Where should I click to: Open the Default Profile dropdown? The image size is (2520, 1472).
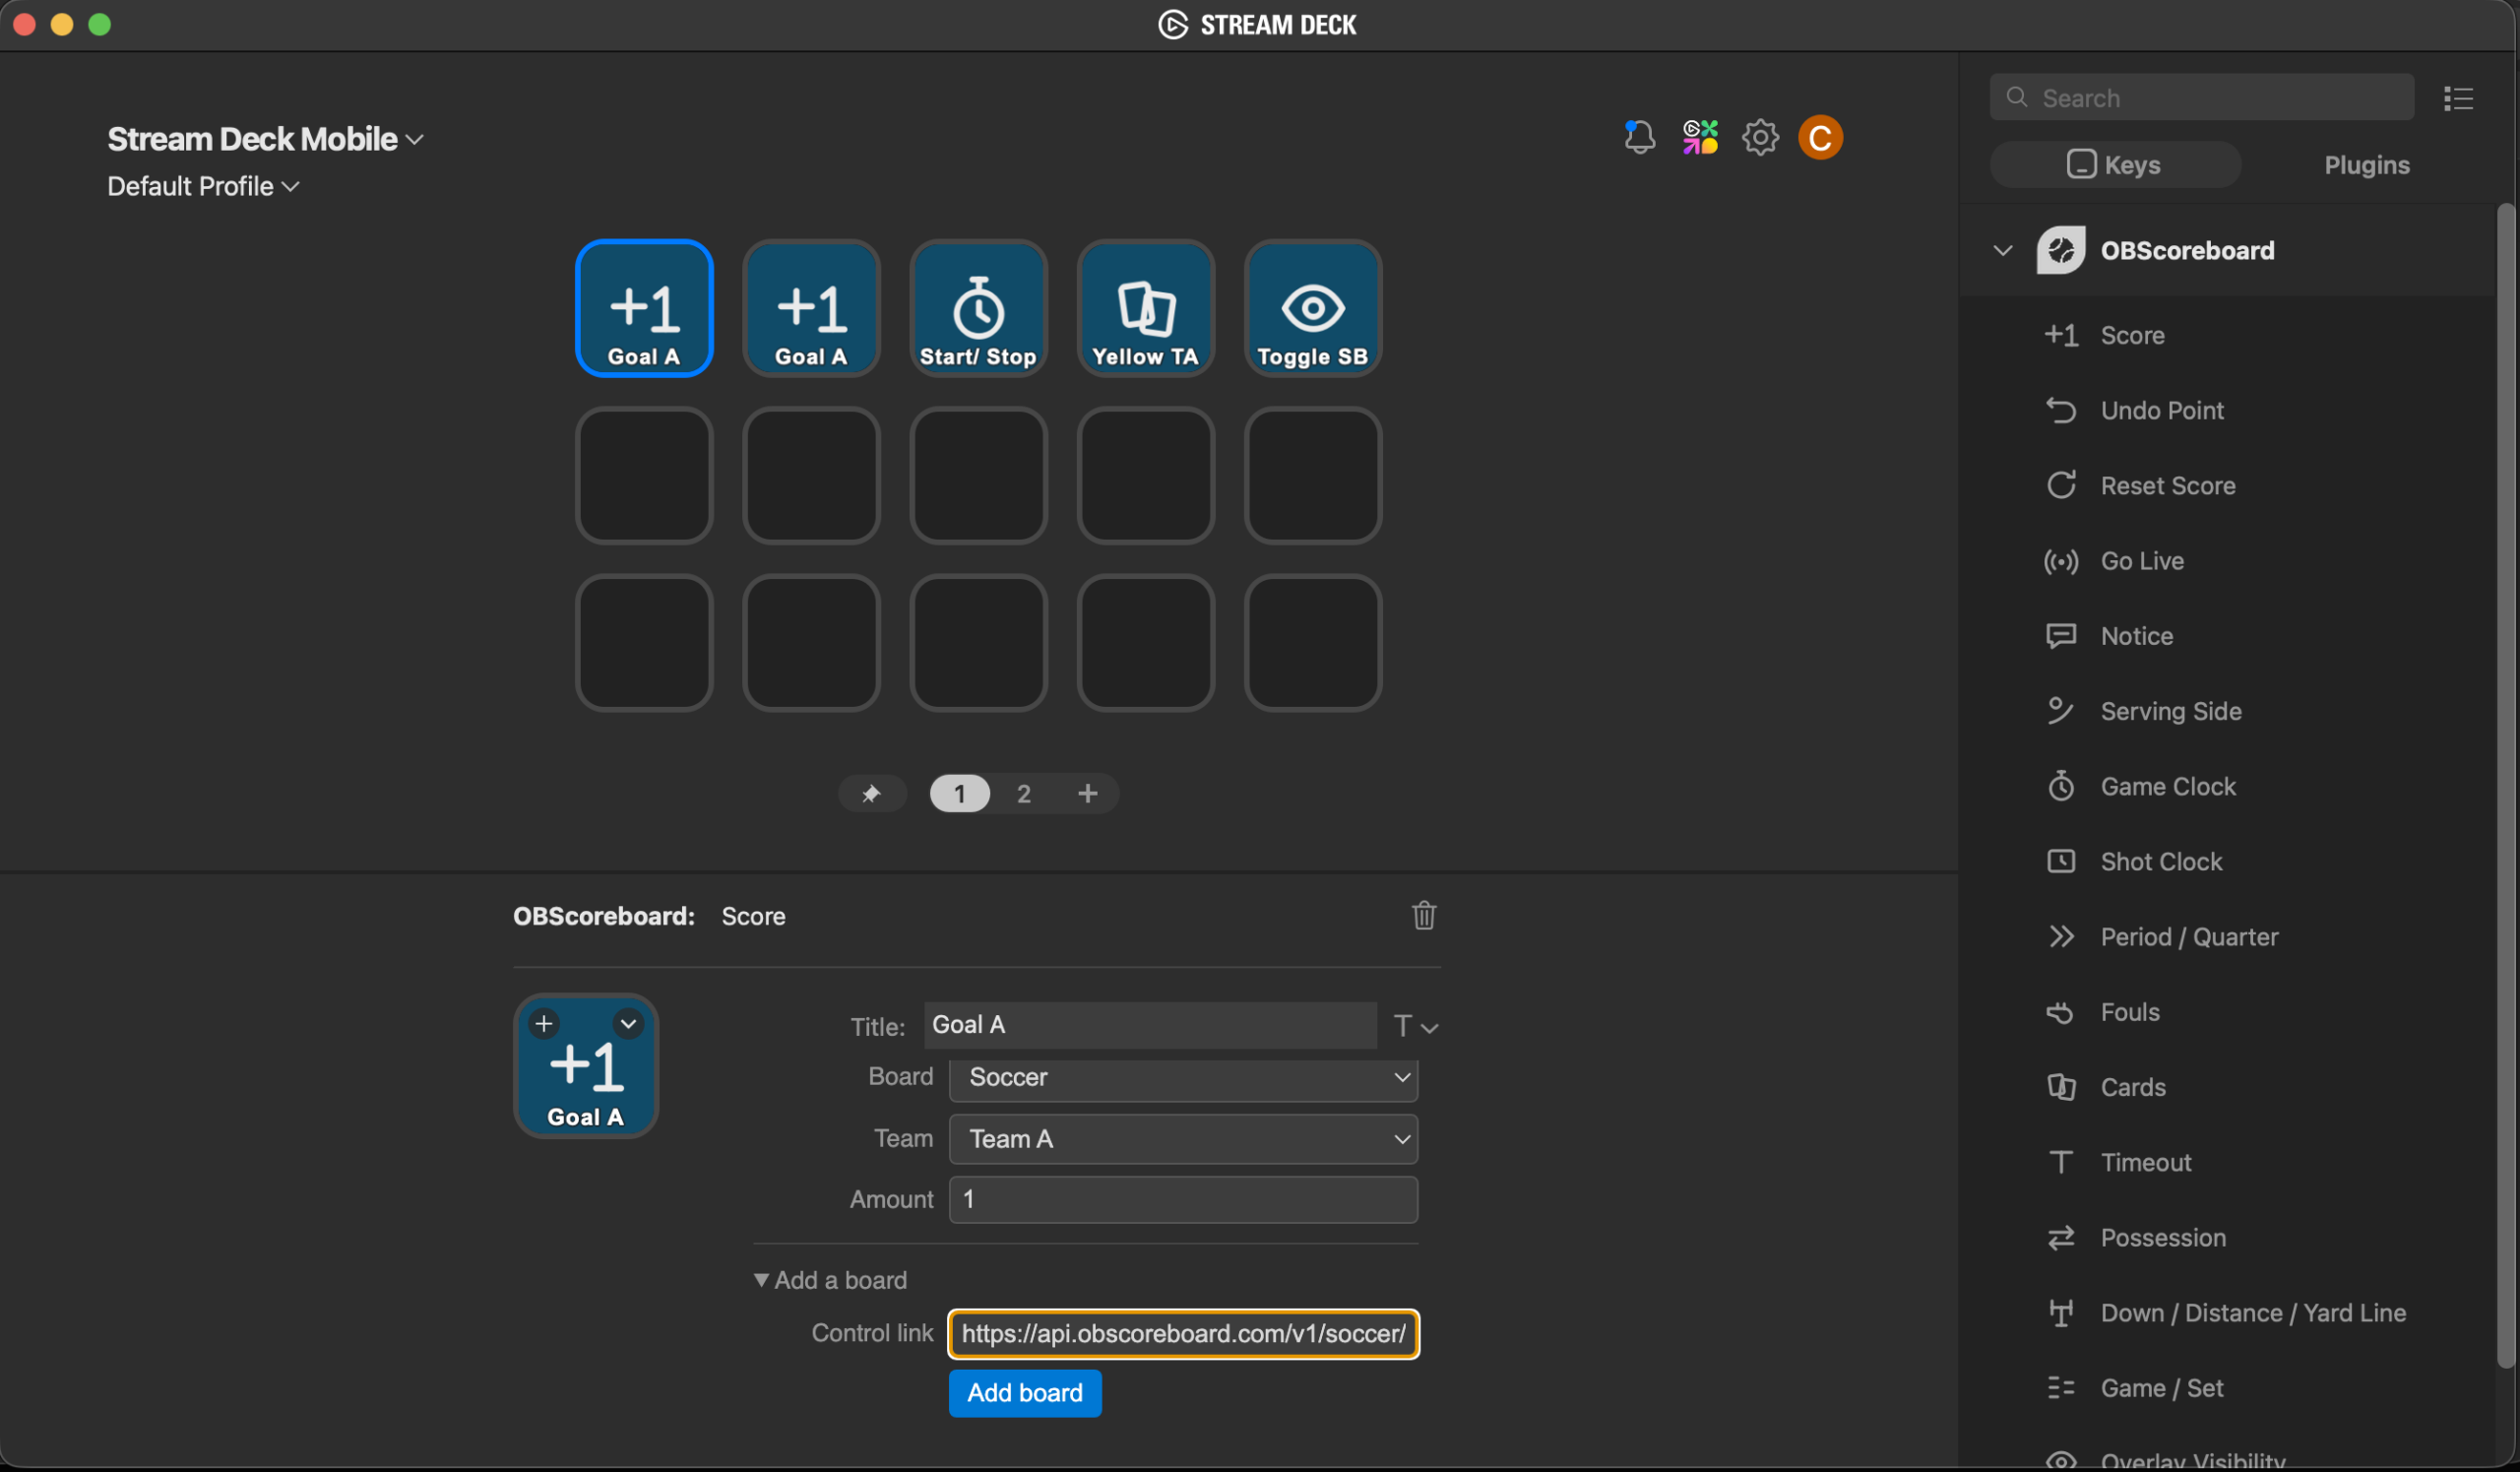pyautogui.click(x=203, y=186)
